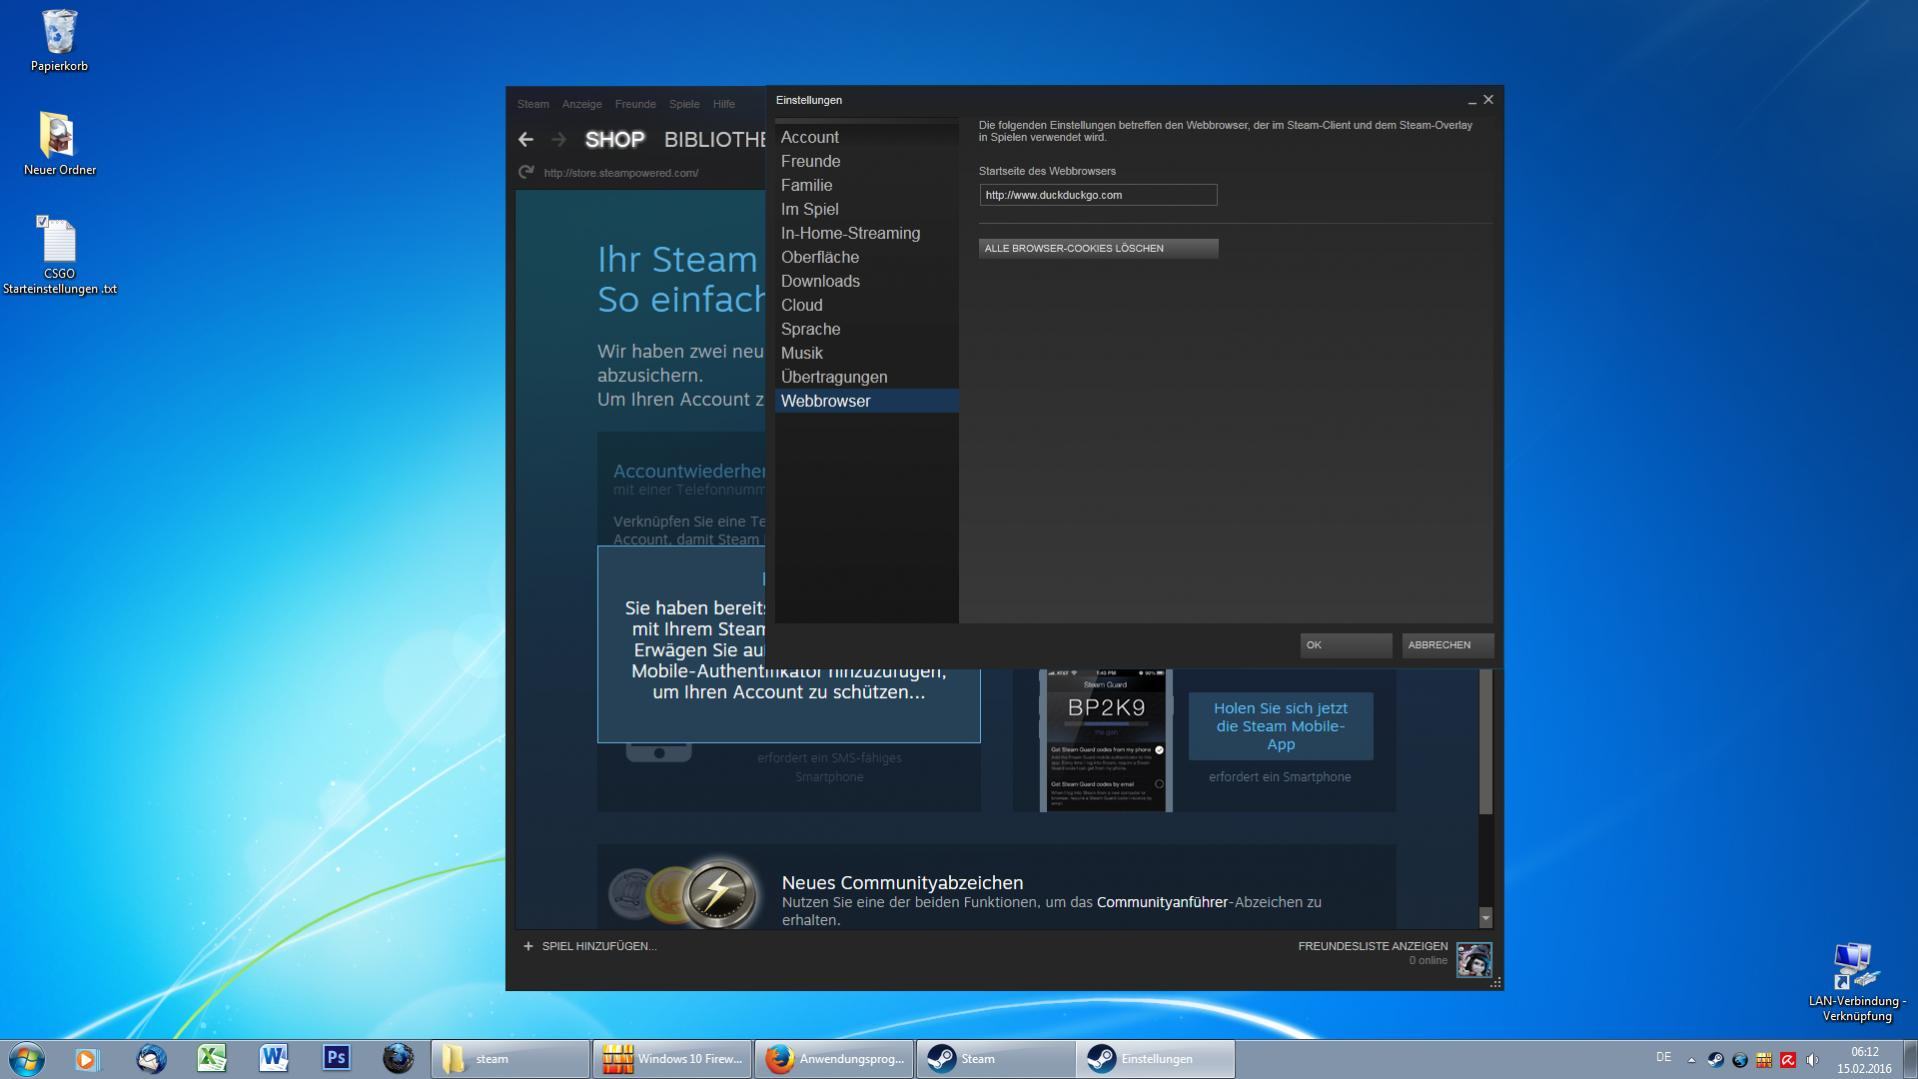
Task: Open the Papierkorb desktop icon
Action: coord(59,41)
